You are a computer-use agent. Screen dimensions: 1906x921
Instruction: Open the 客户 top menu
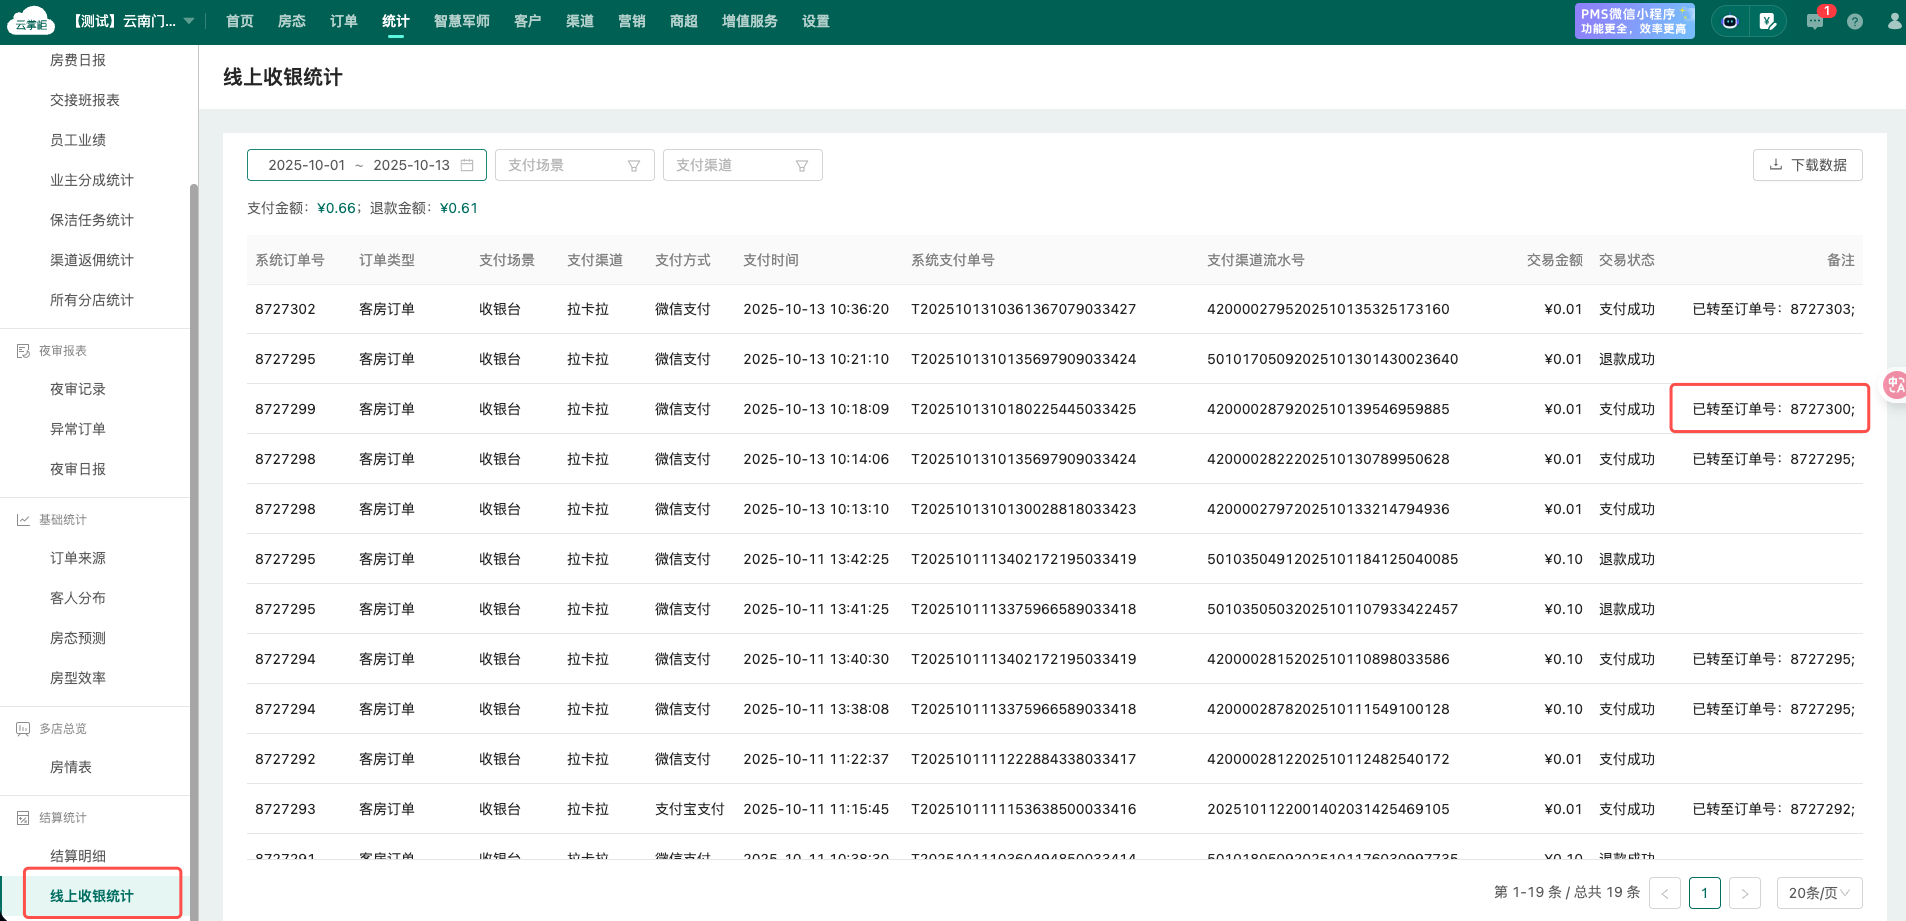pyautogui.click(x=528, y=21)
